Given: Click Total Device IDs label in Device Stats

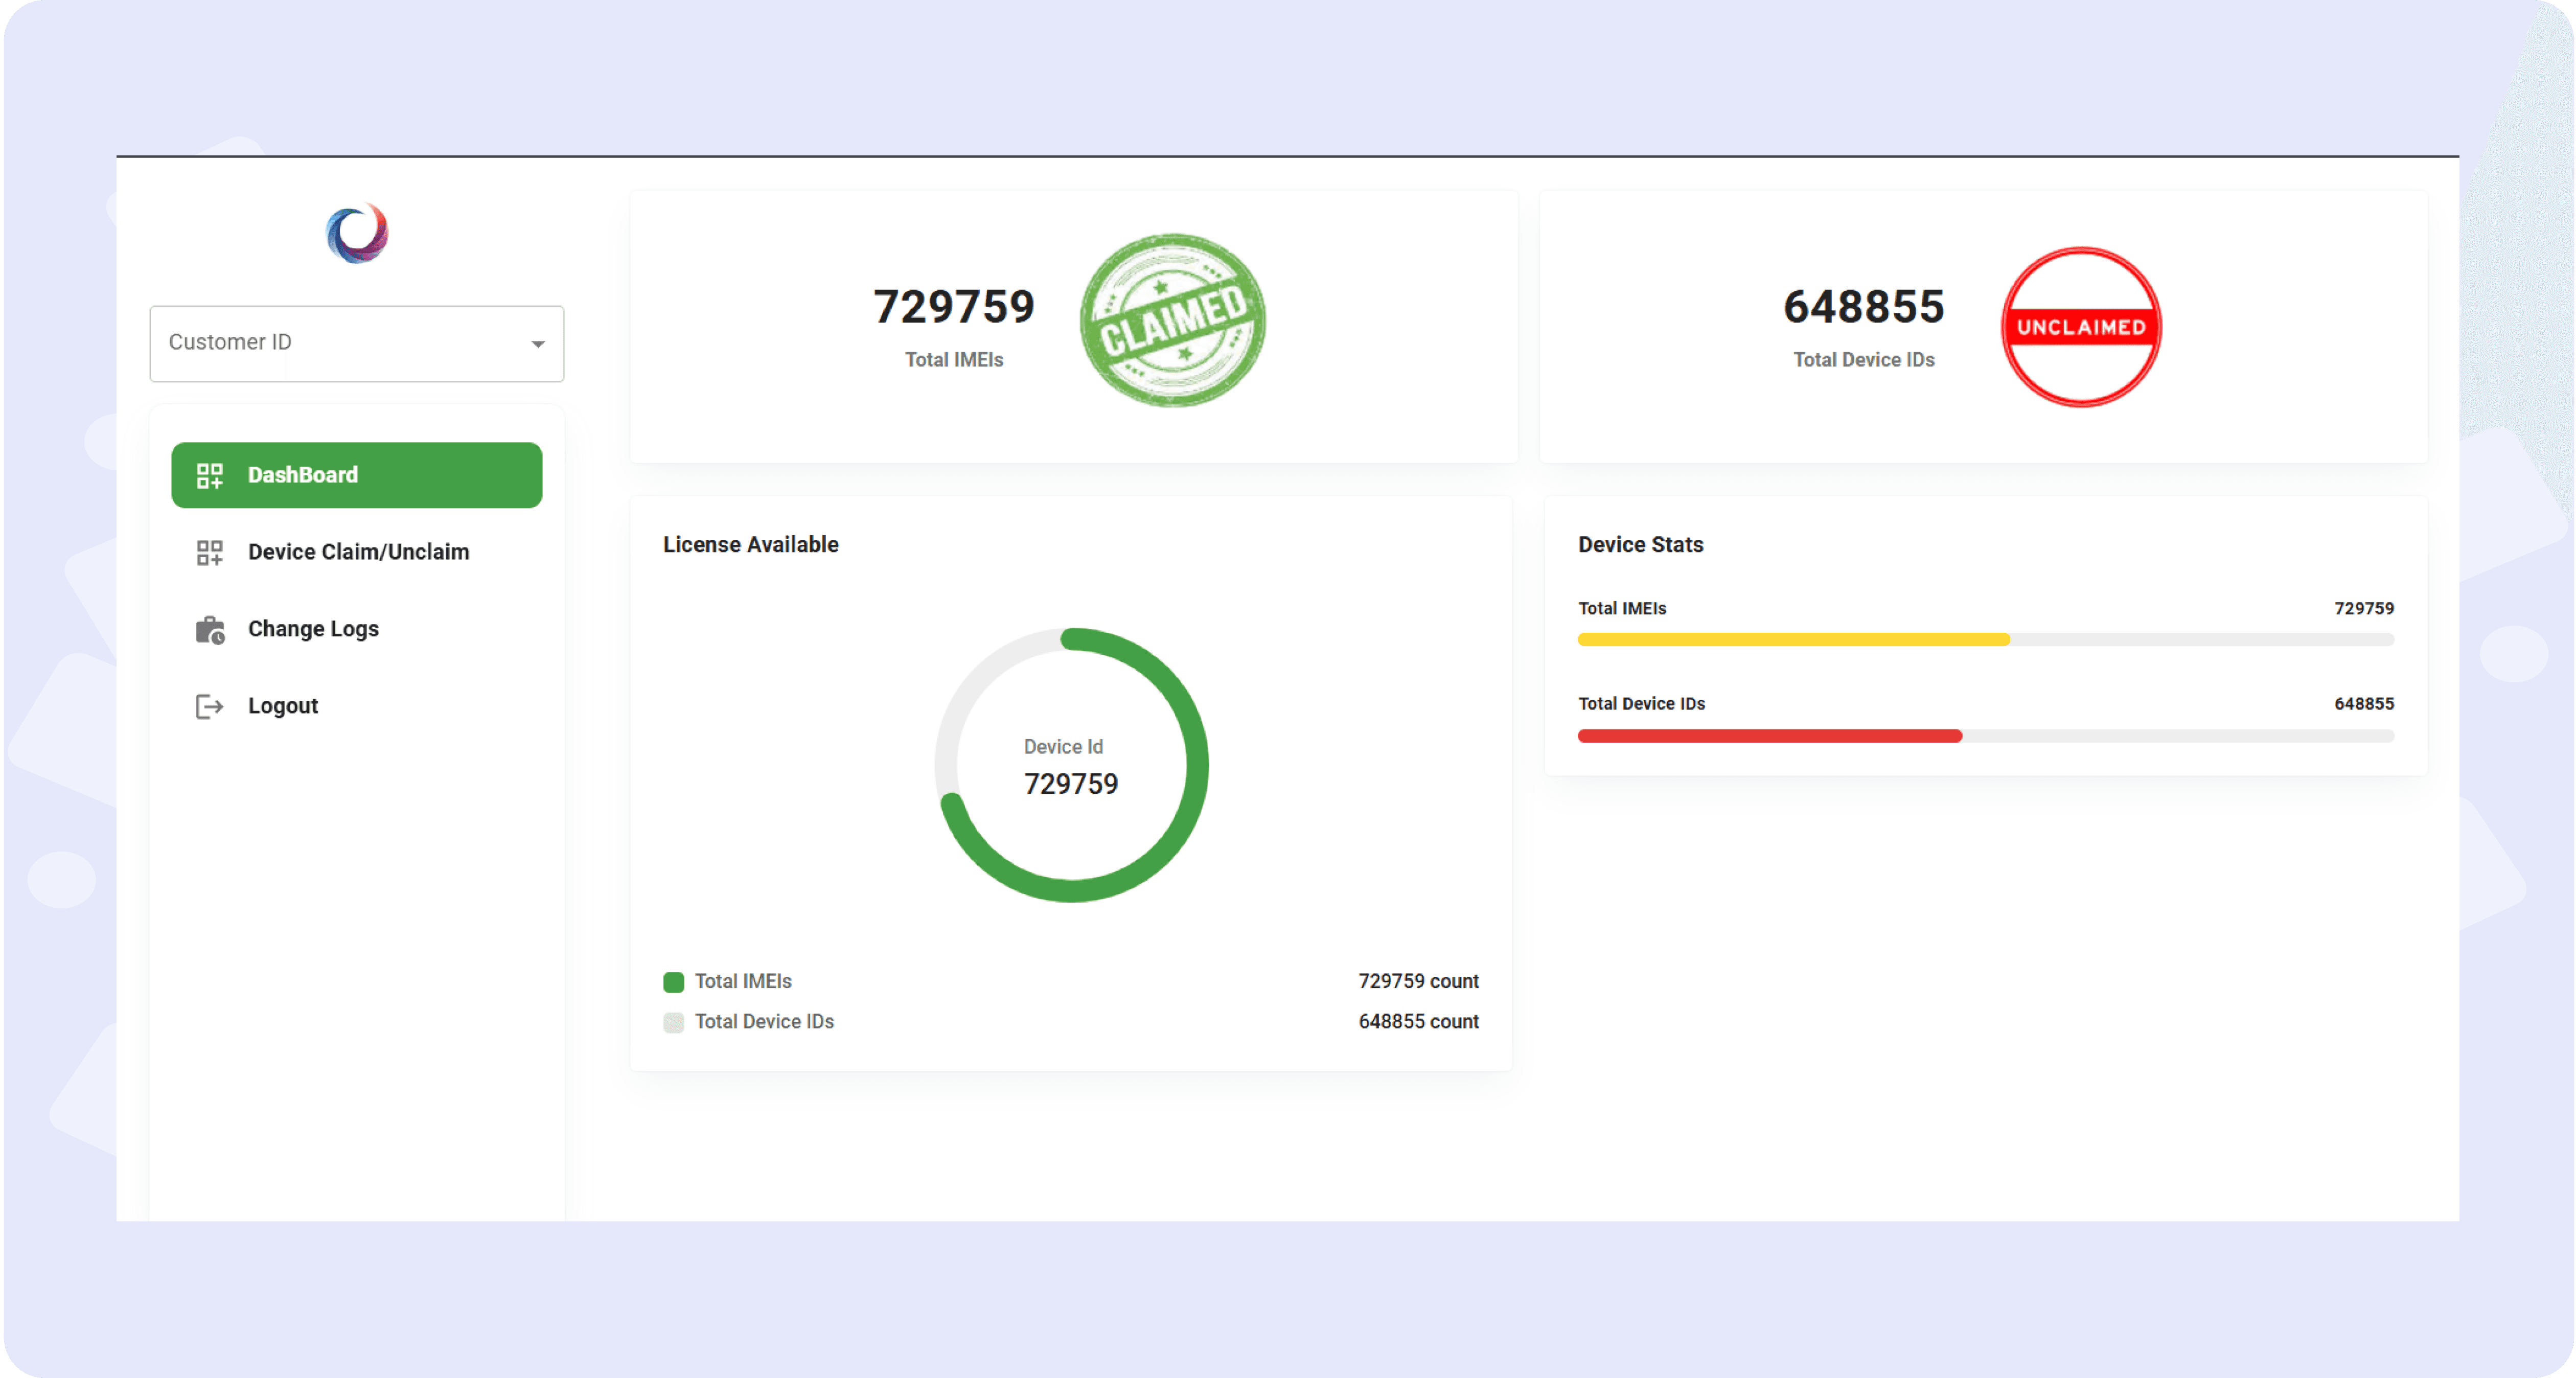Looking at the screenshot, I should (1641, 704).
